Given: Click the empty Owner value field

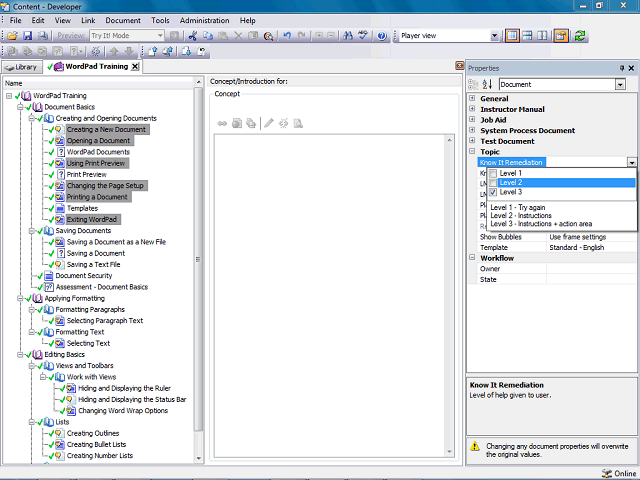Looking at the screenshot, I should point(591,269).
